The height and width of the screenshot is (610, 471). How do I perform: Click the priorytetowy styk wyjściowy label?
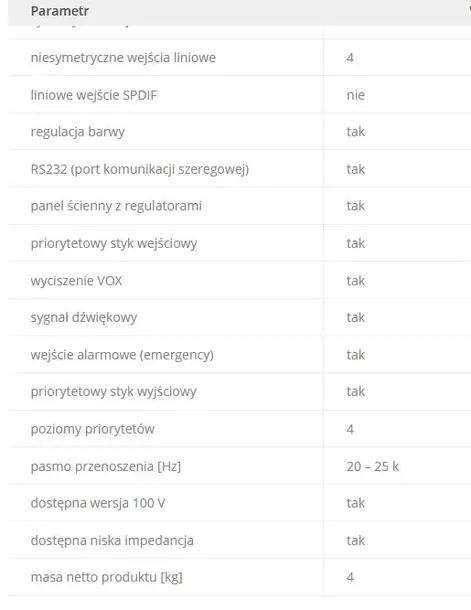[114, 391]
